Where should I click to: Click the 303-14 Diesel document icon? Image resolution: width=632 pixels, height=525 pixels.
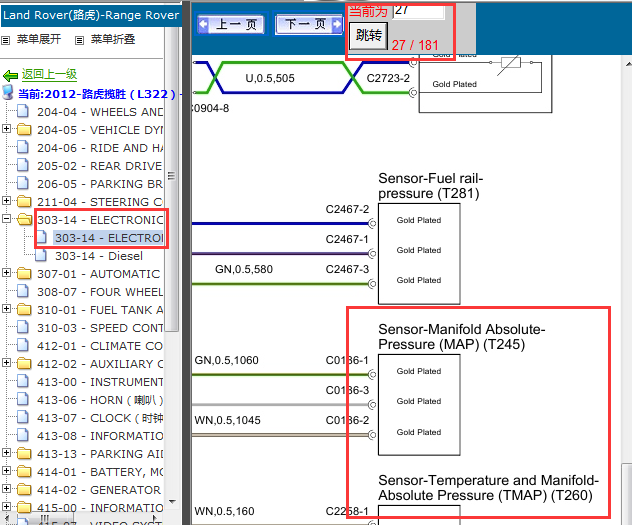tap(41, 256)
